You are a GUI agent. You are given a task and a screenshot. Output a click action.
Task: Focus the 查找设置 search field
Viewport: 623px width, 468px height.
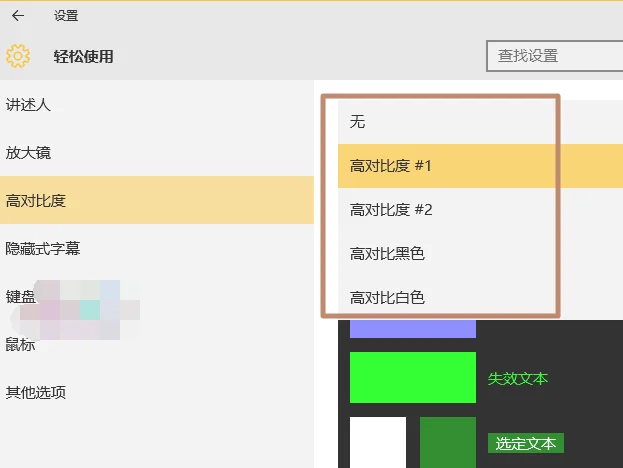555,56
